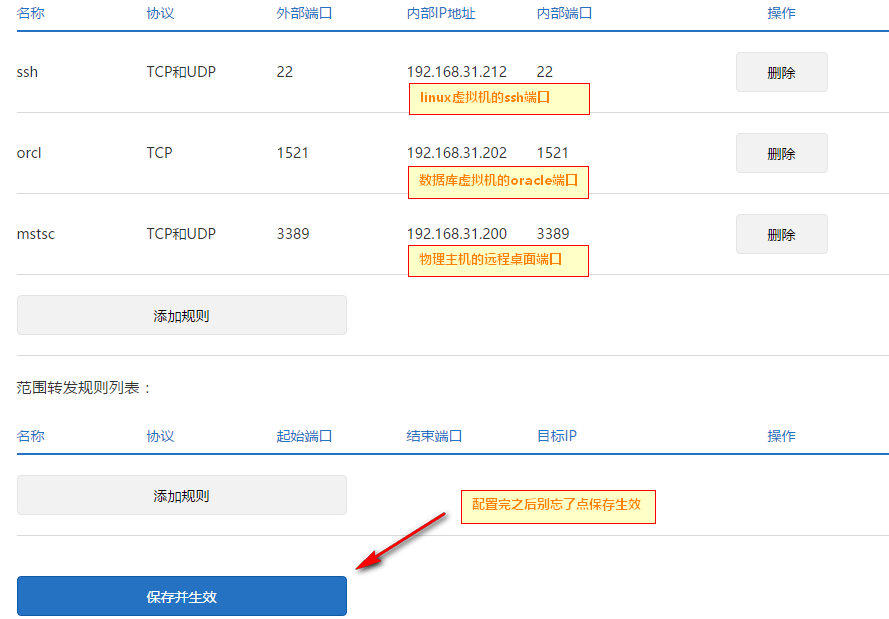
Task: Delete the ssh port forwarding rule
Action: click(781, 72)
